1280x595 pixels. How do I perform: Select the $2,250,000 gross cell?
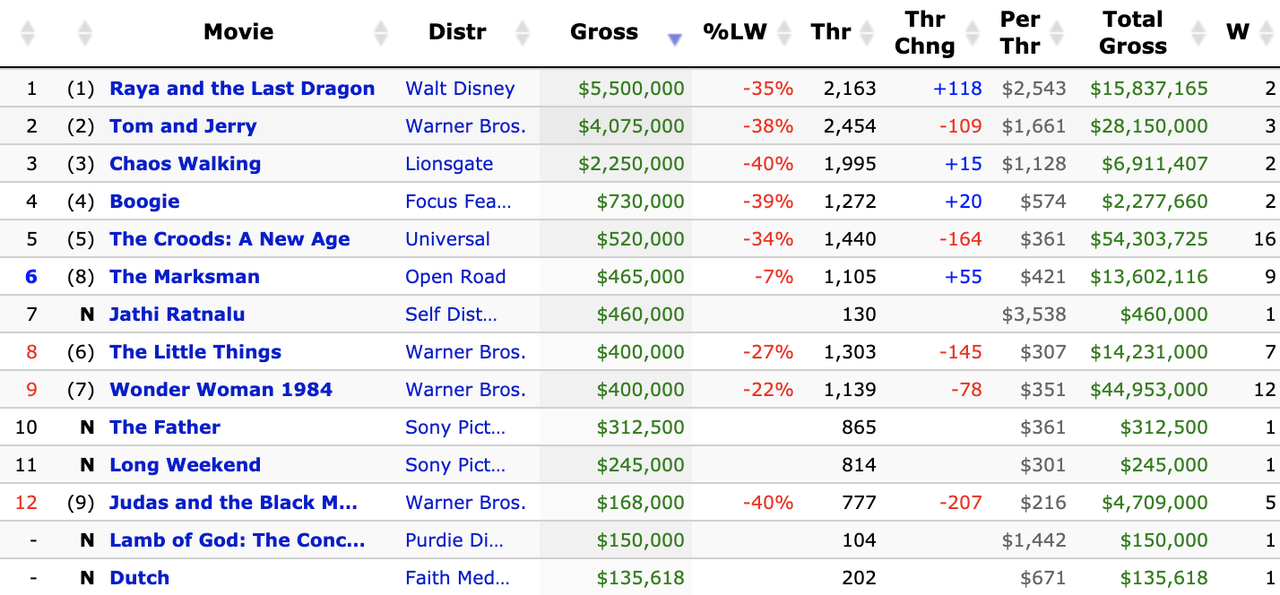pos(631,164)
